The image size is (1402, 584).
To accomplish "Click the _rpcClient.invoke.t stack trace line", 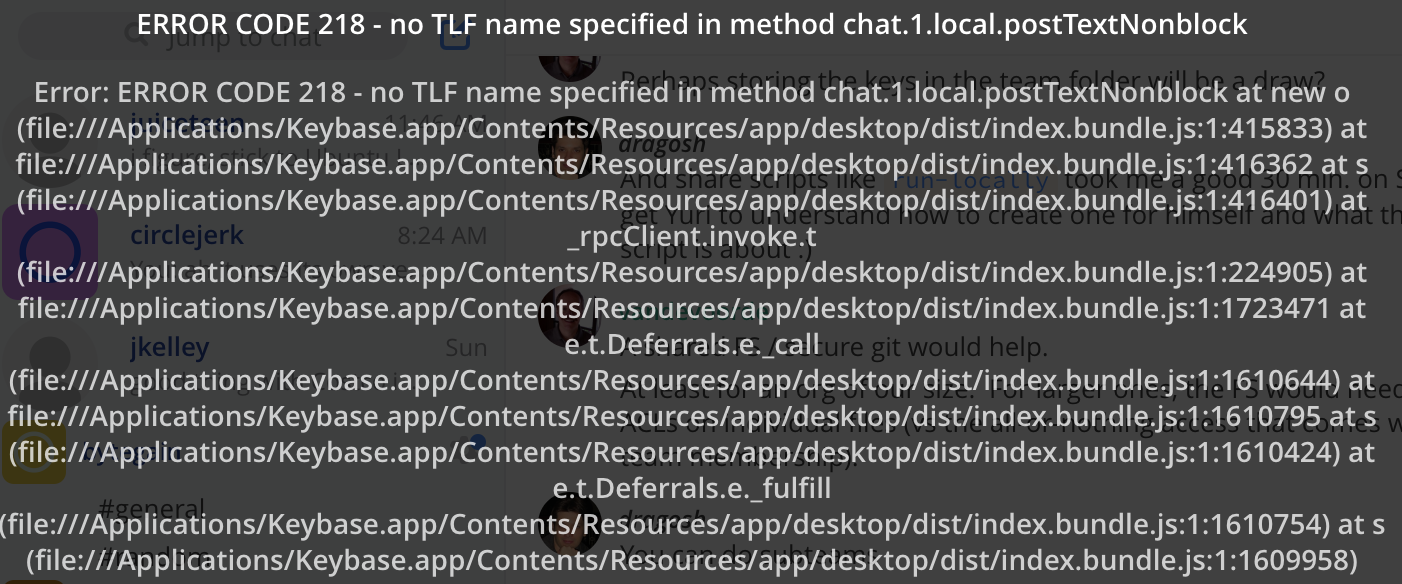I will [x=691, y=237].
